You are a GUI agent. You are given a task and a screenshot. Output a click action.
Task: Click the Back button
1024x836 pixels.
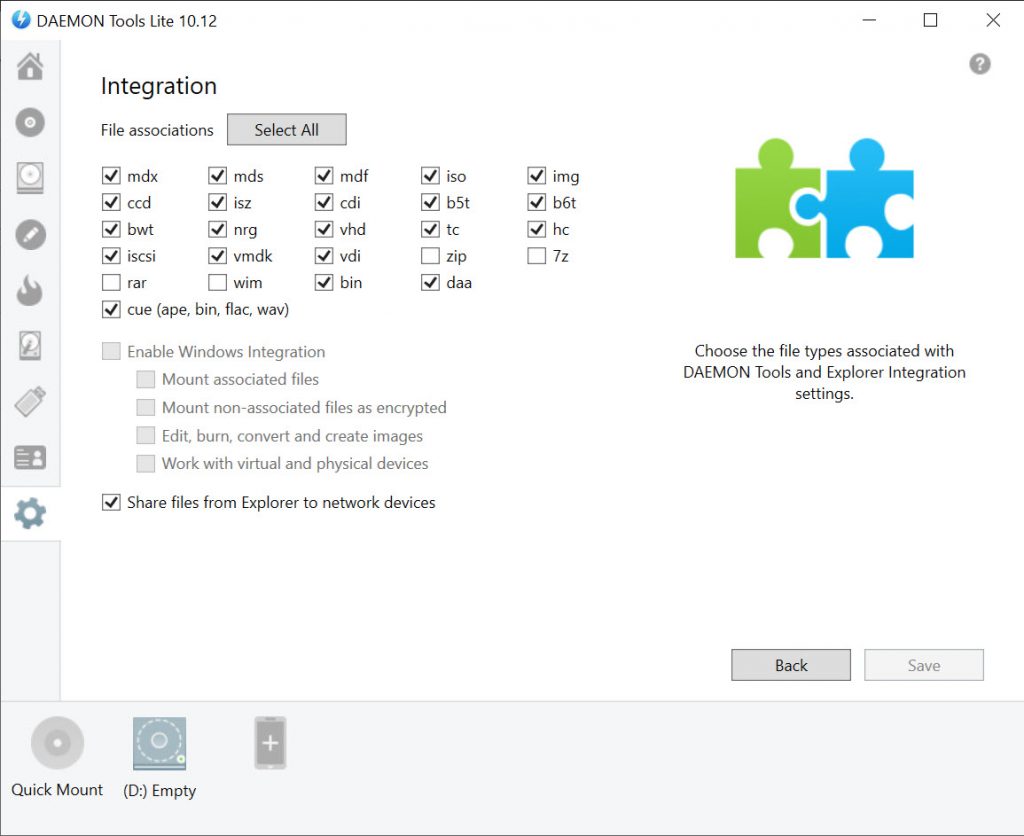pyautogui.click(x=790, y=665)
